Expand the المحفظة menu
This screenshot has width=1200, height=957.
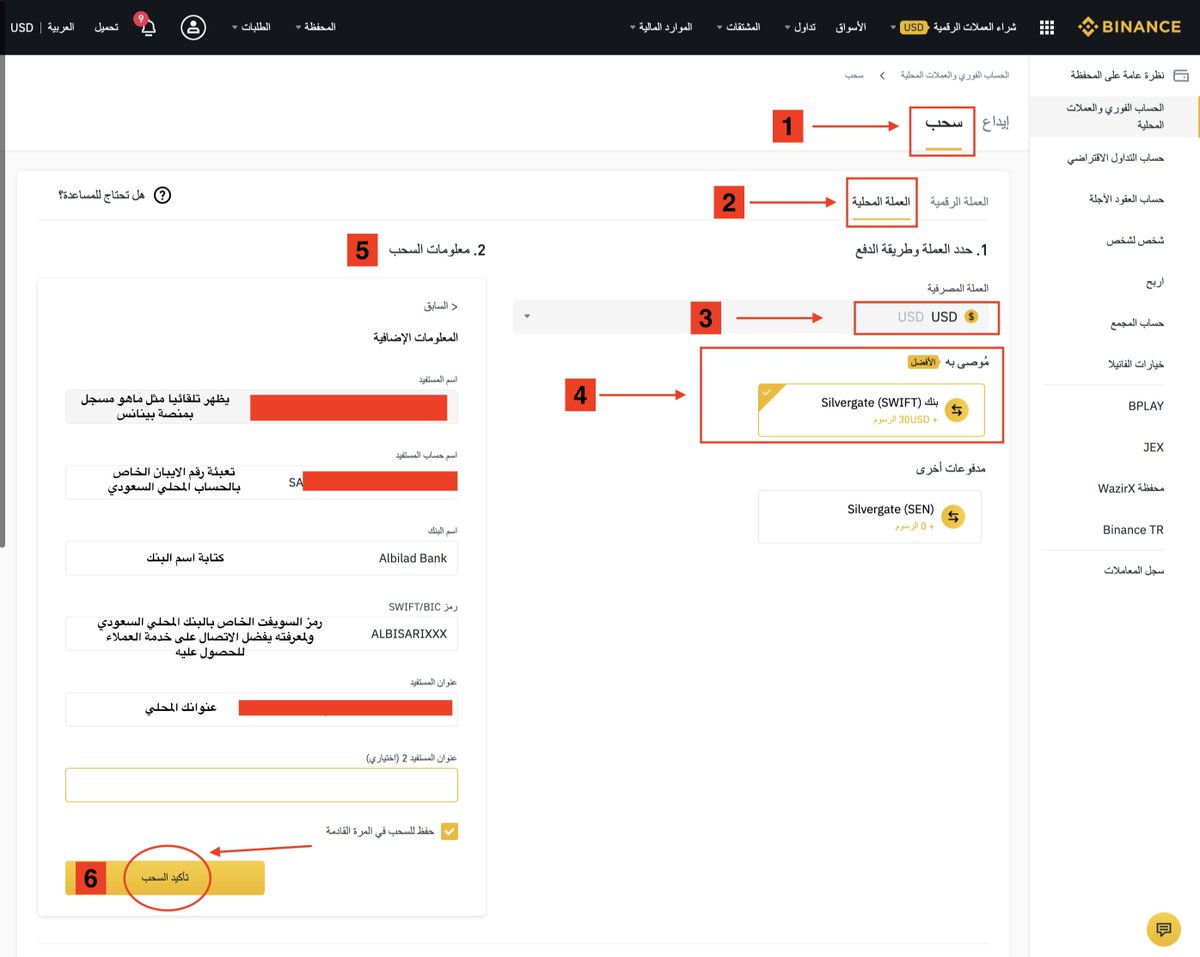click(315, 27)
